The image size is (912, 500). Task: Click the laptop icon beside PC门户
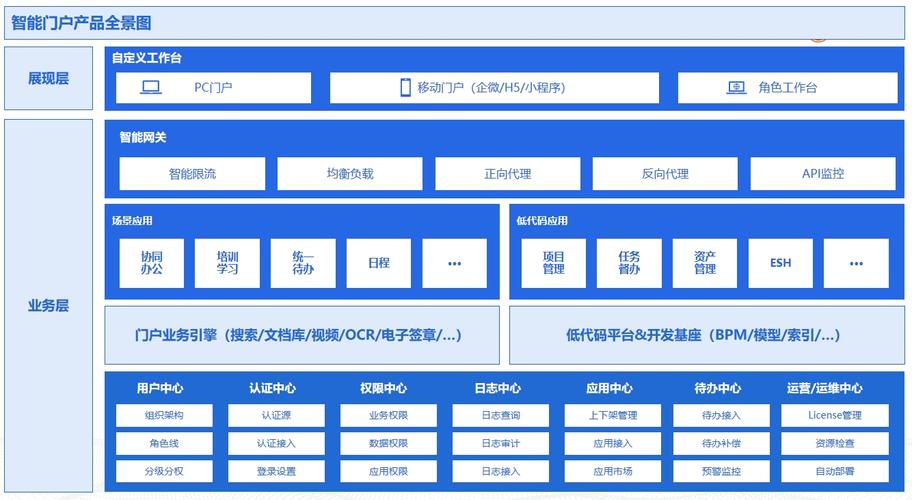[151, 88]
